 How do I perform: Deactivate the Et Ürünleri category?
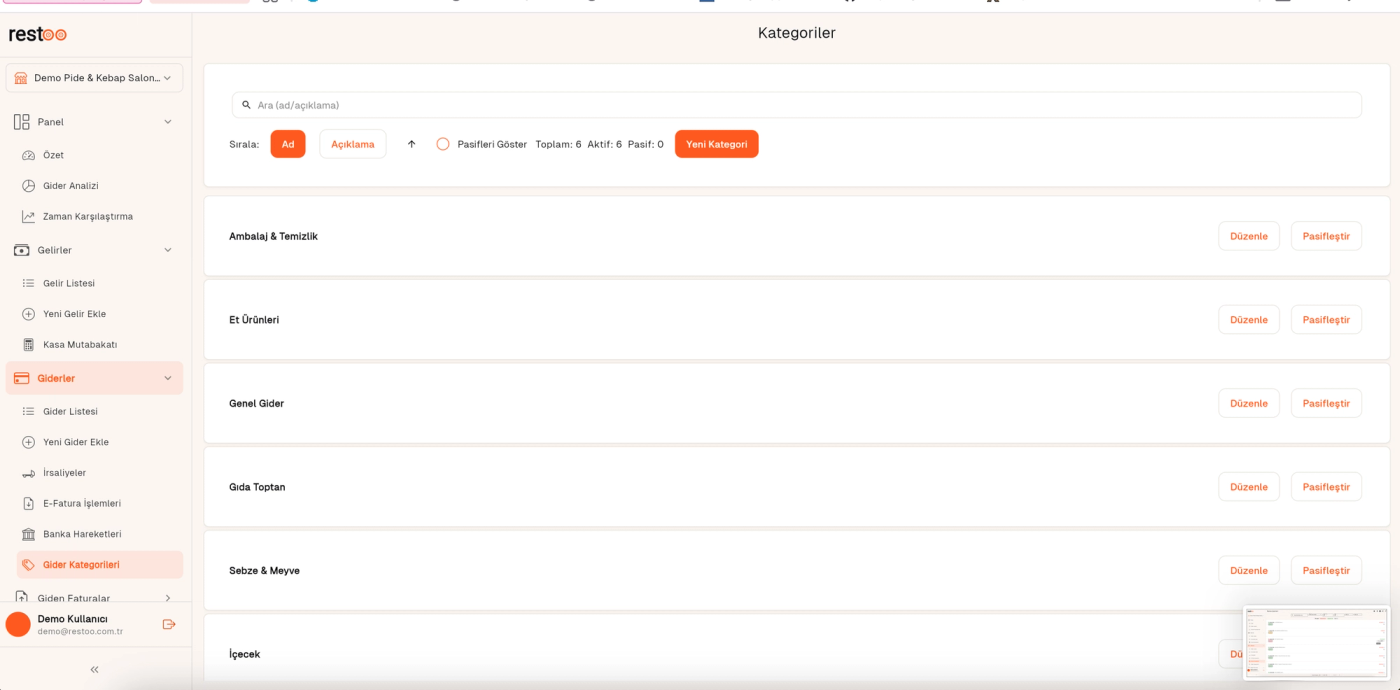pos(1326,320)
